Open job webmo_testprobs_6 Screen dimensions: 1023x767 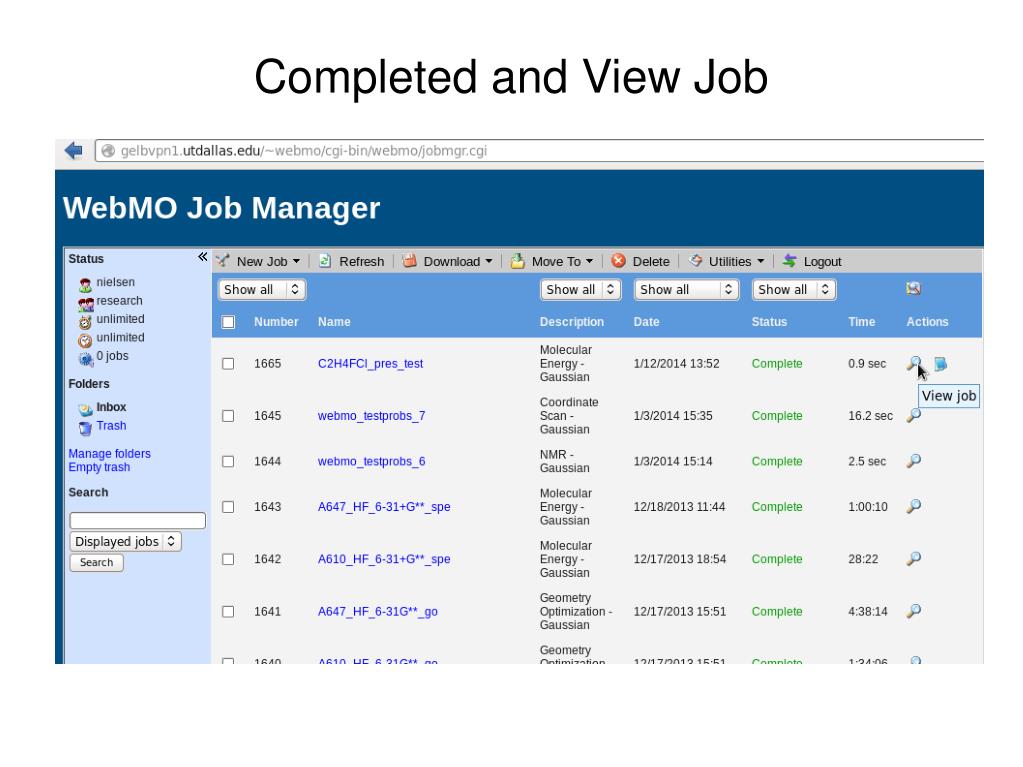(371, 461)
